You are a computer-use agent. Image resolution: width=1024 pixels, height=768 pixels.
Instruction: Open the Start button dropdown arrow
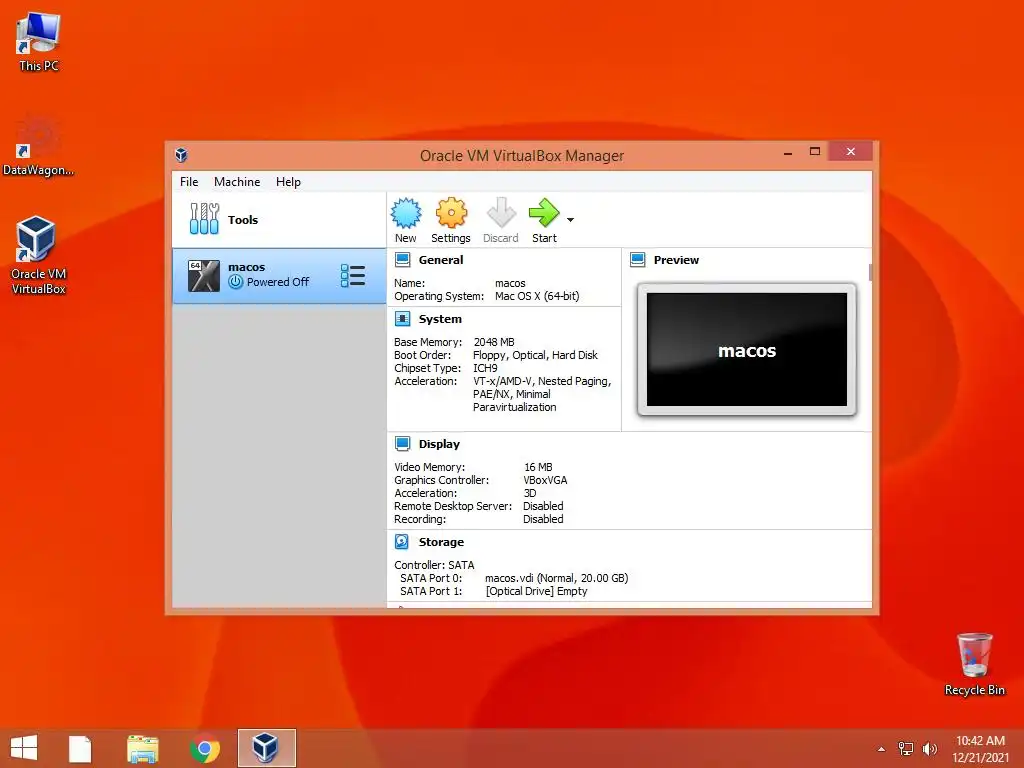[570, 220]
